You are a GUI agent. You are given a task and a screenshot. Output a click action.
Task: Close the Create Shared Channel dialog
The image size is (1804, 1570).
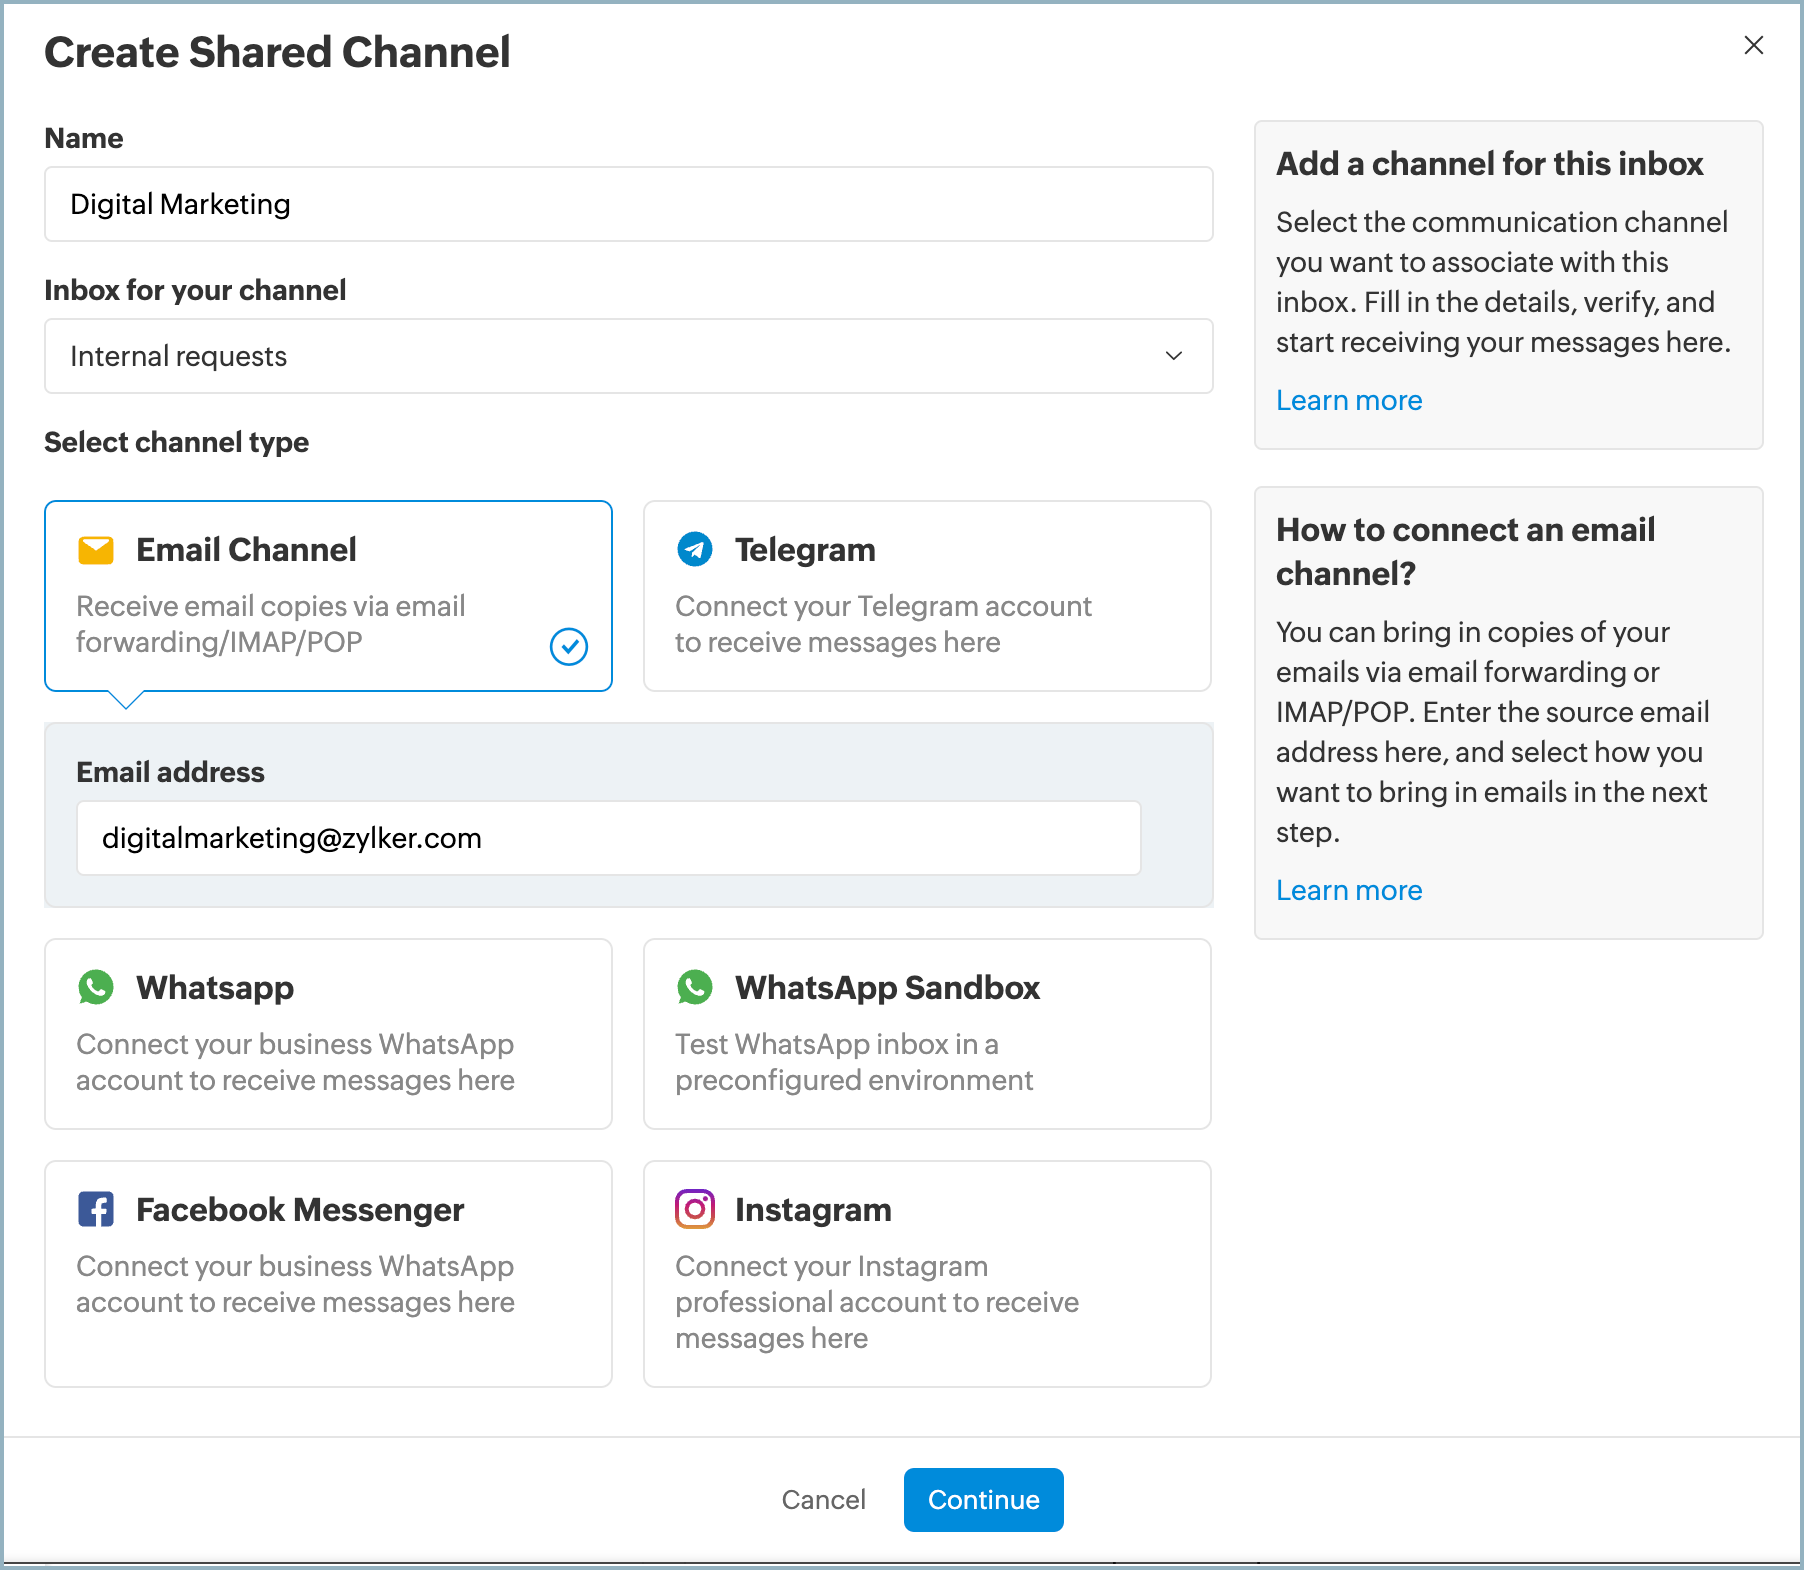click(1753, 45)
